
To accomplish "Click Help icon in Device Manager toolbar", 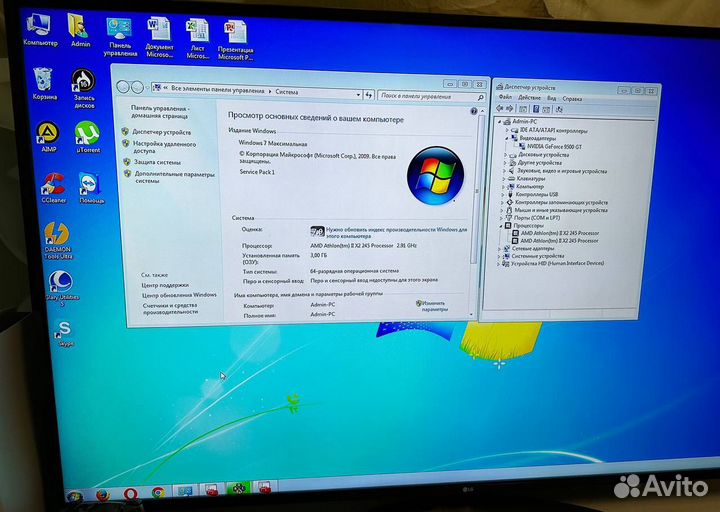I will pos(535,109).
